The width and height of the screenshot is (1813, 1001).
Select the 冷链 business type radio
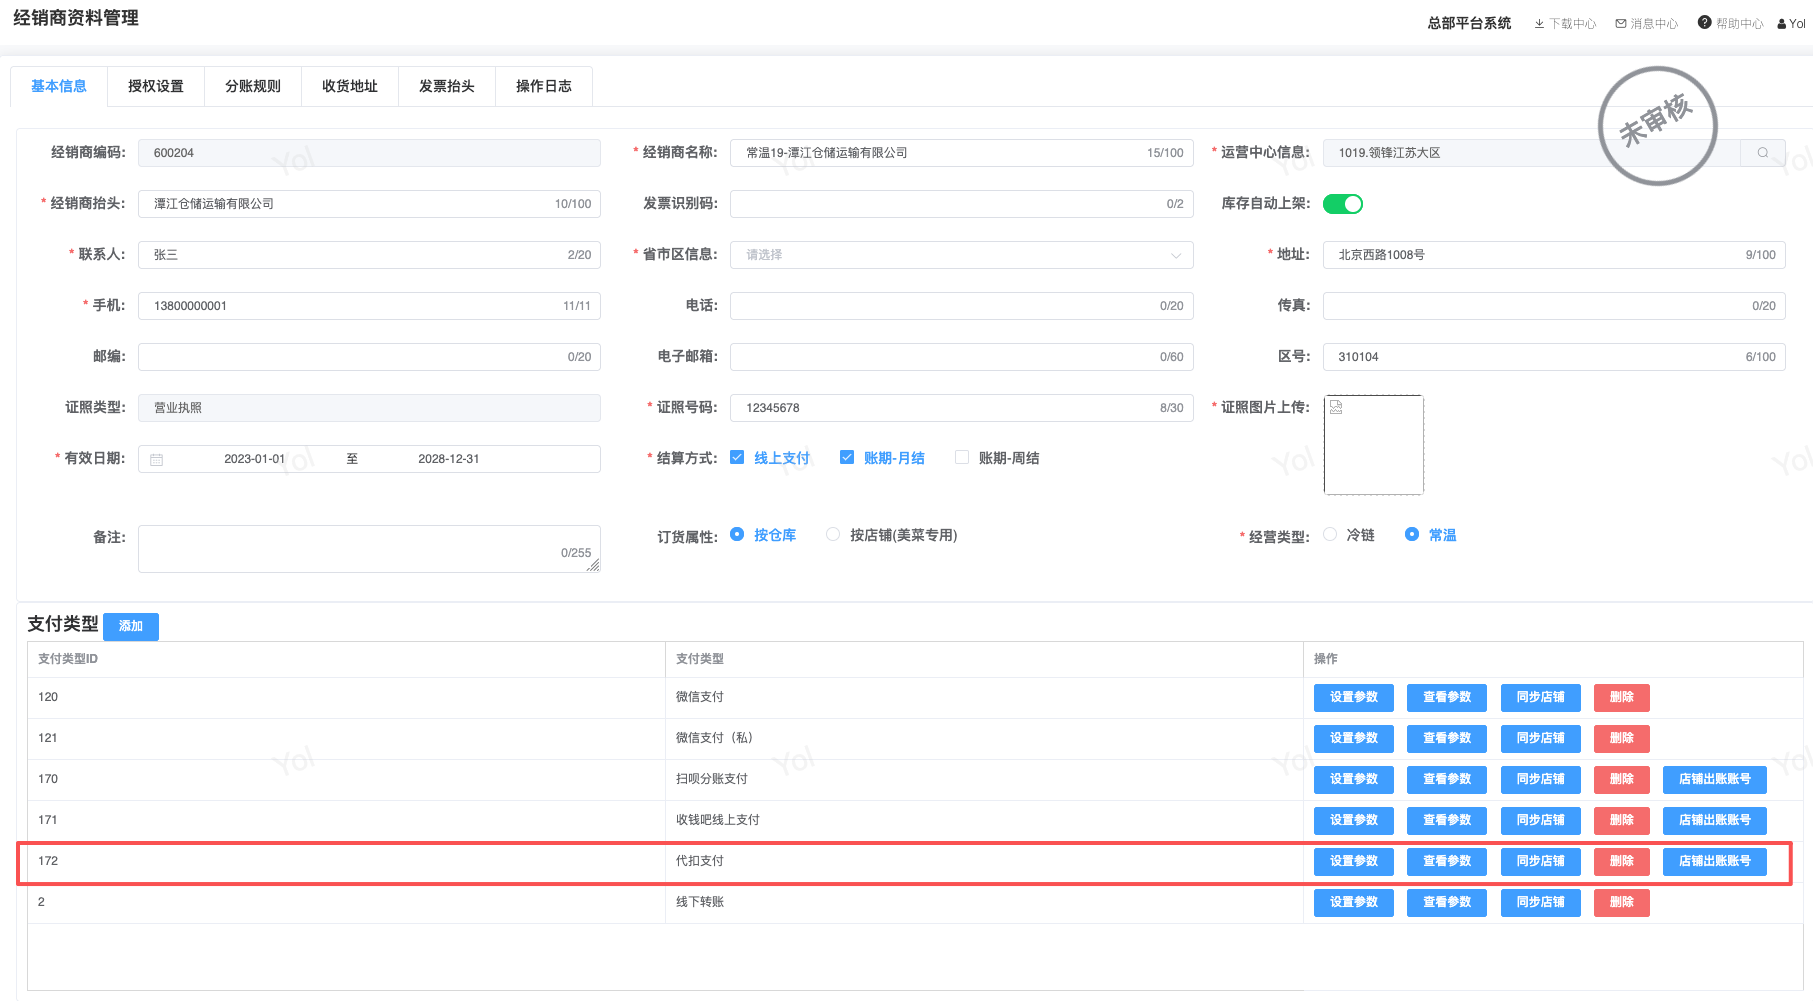pyautogui.click(x=1330, y=535)
